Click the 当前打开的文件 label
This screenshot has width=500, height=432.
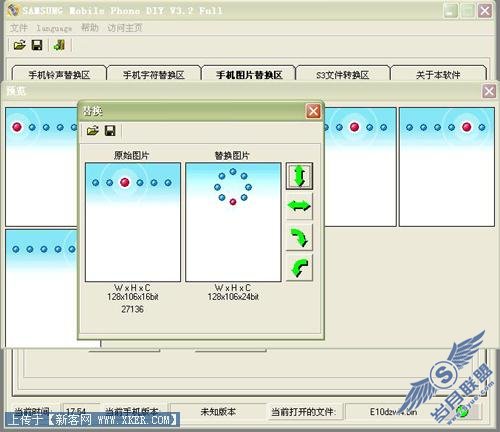point(303,412)
